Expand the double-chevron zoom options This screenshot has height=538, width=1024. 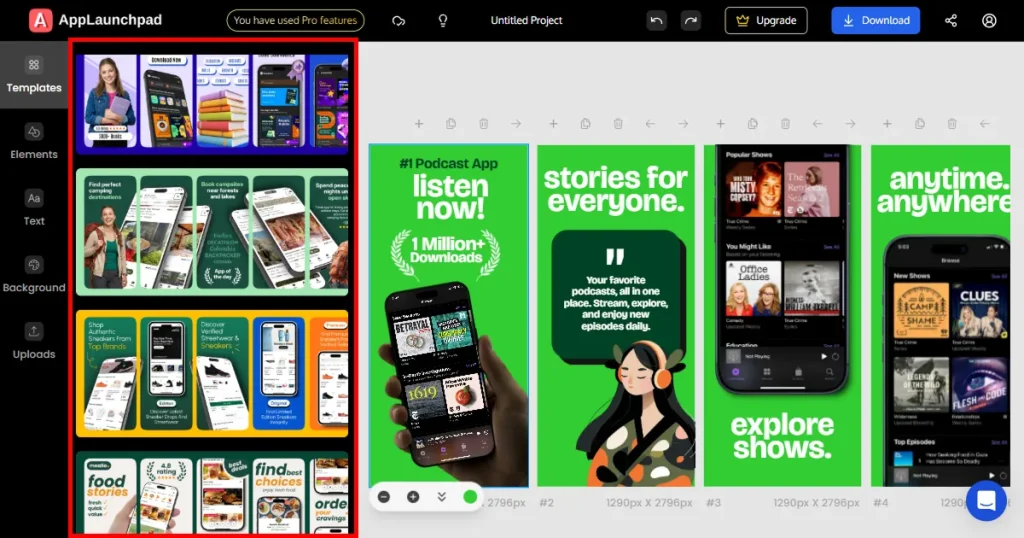point(441,497)
